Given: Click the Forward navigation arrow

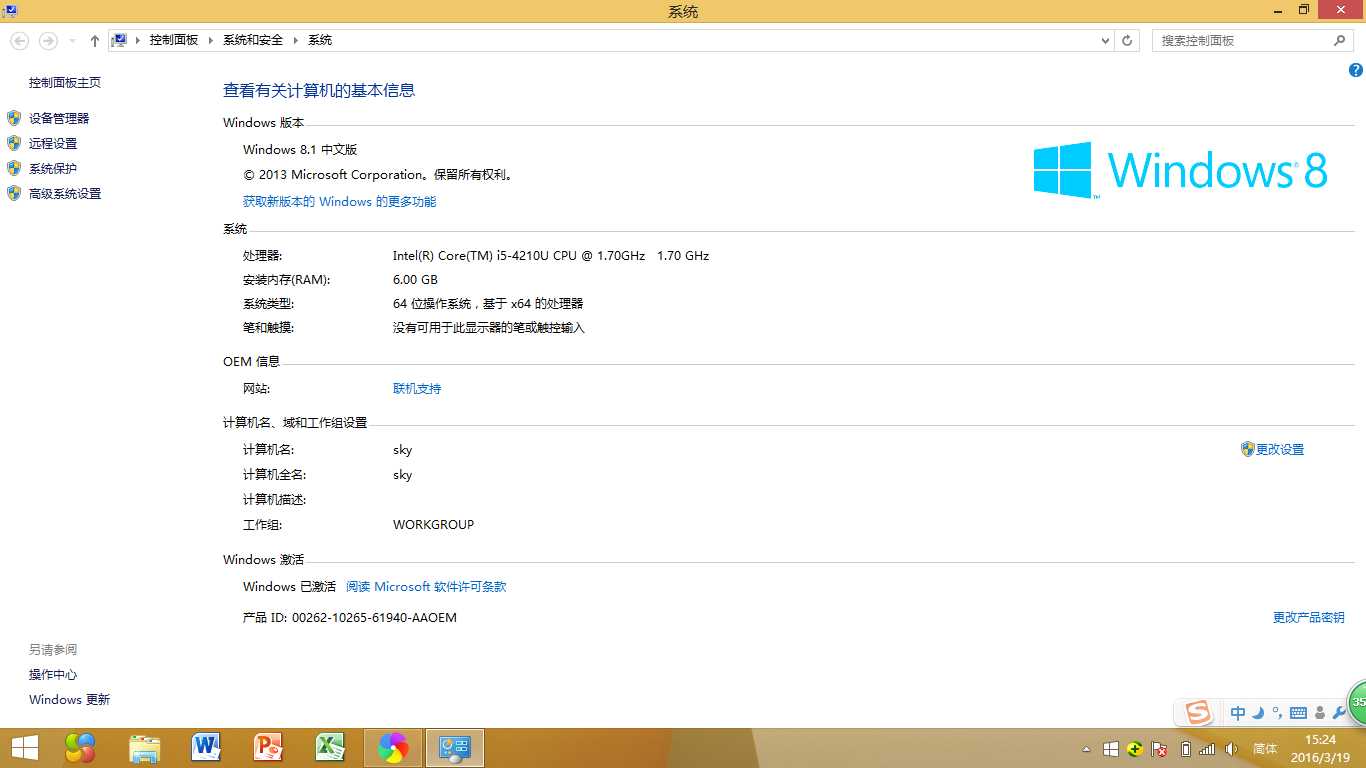Looking at the screenshot, I should tap(47, 40).
